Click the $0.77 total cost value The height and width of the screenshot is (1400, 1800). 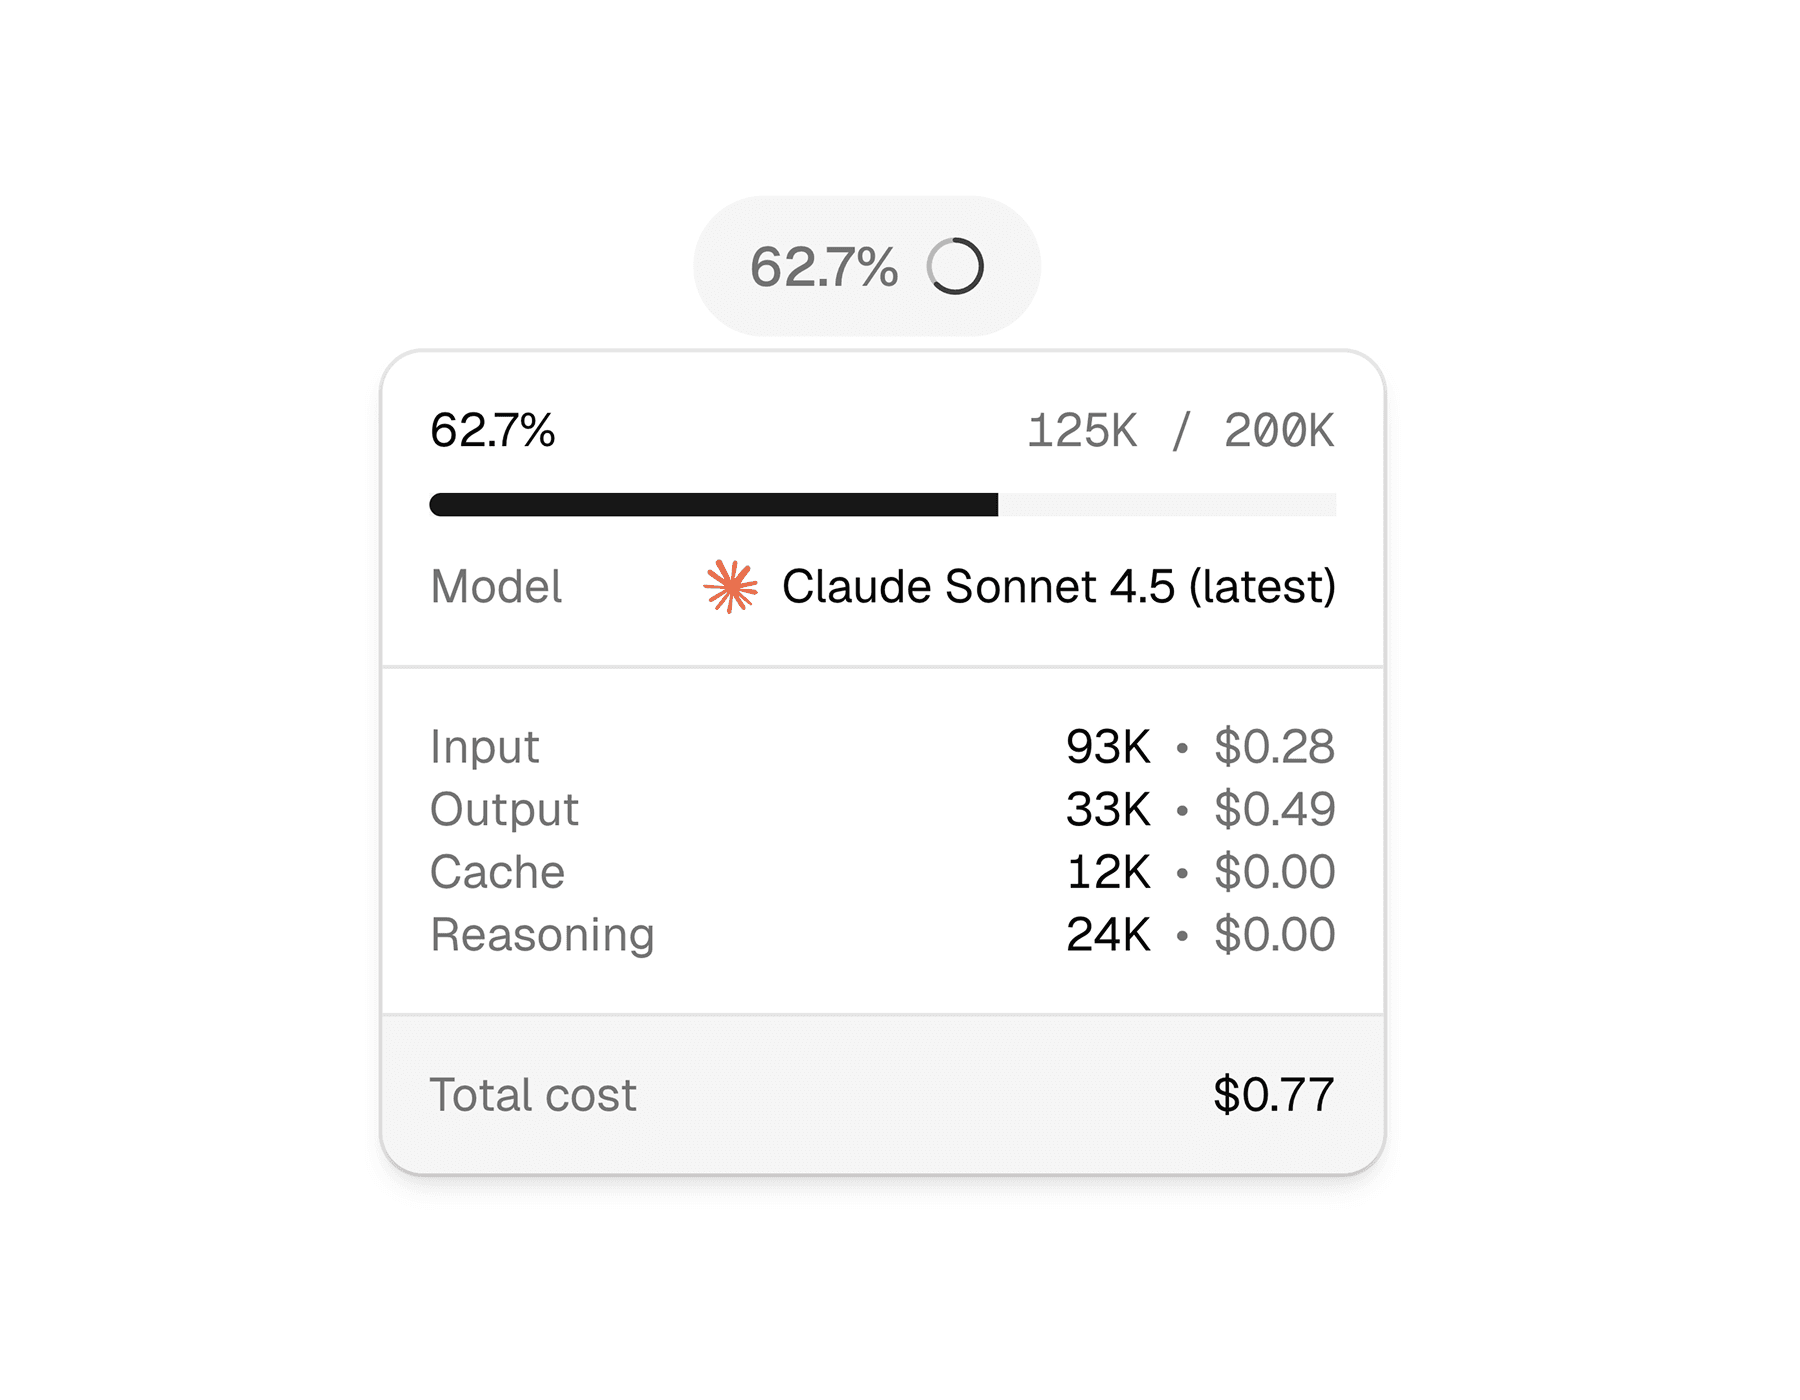point(1272,1095)
